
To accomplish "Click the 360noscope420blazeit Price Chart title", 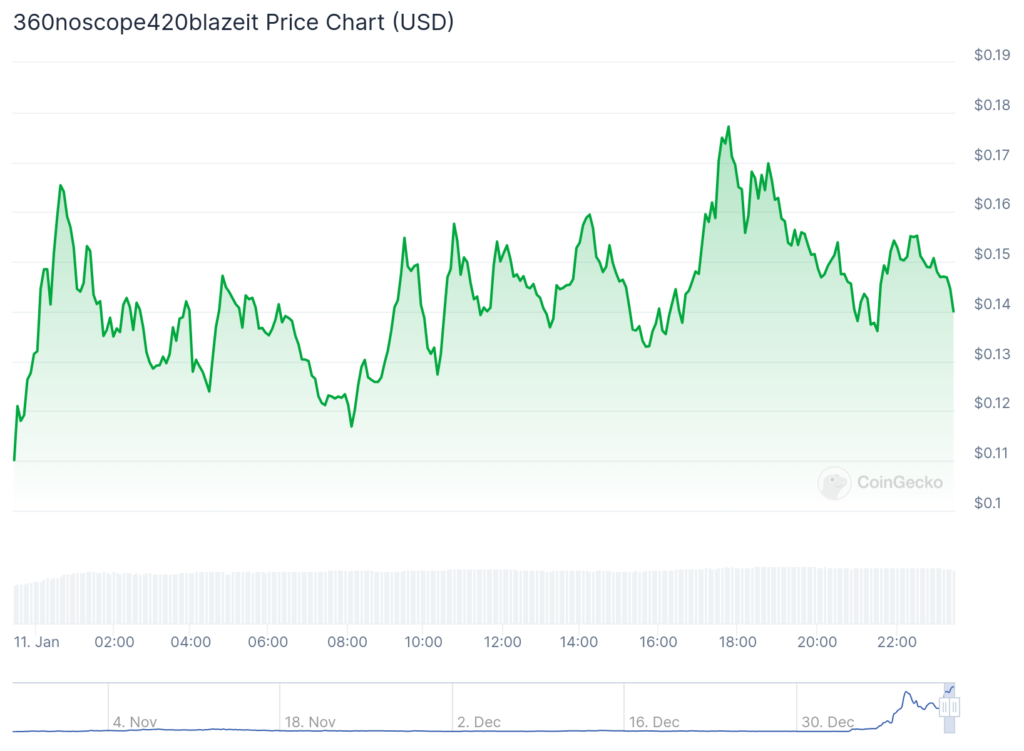I will pyautogui.click(x=233, y=22).
